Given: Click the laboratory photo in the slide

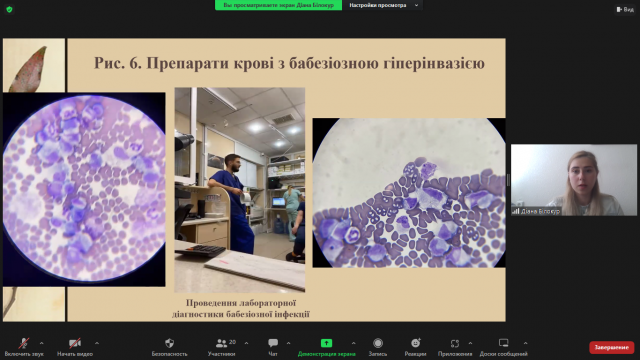Looking at the screenshot, I should click(x=240, y=190).
